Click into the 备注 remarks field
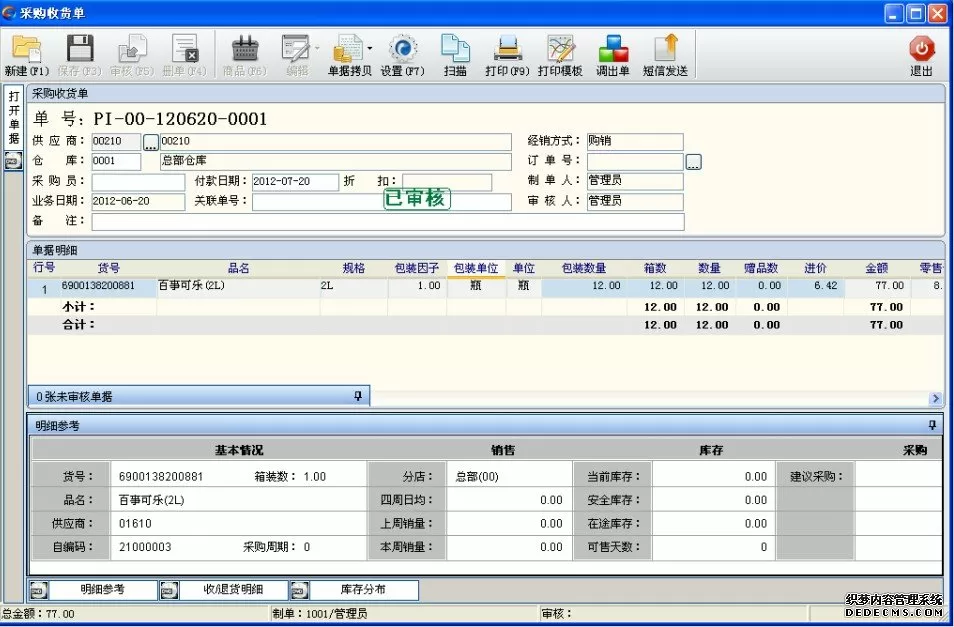This screenshot has height=627, width=954. (387, 222)
